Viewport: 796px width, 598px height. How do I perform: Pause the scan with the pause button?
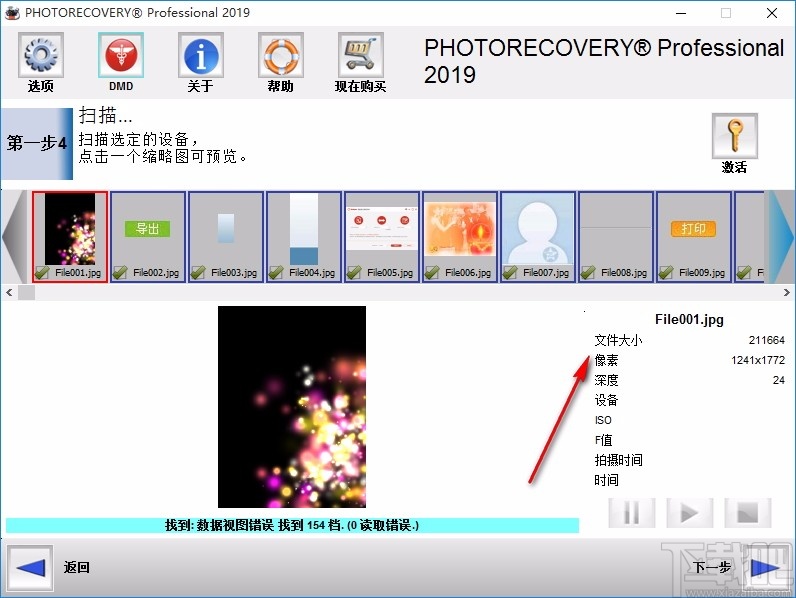(632, 513)
